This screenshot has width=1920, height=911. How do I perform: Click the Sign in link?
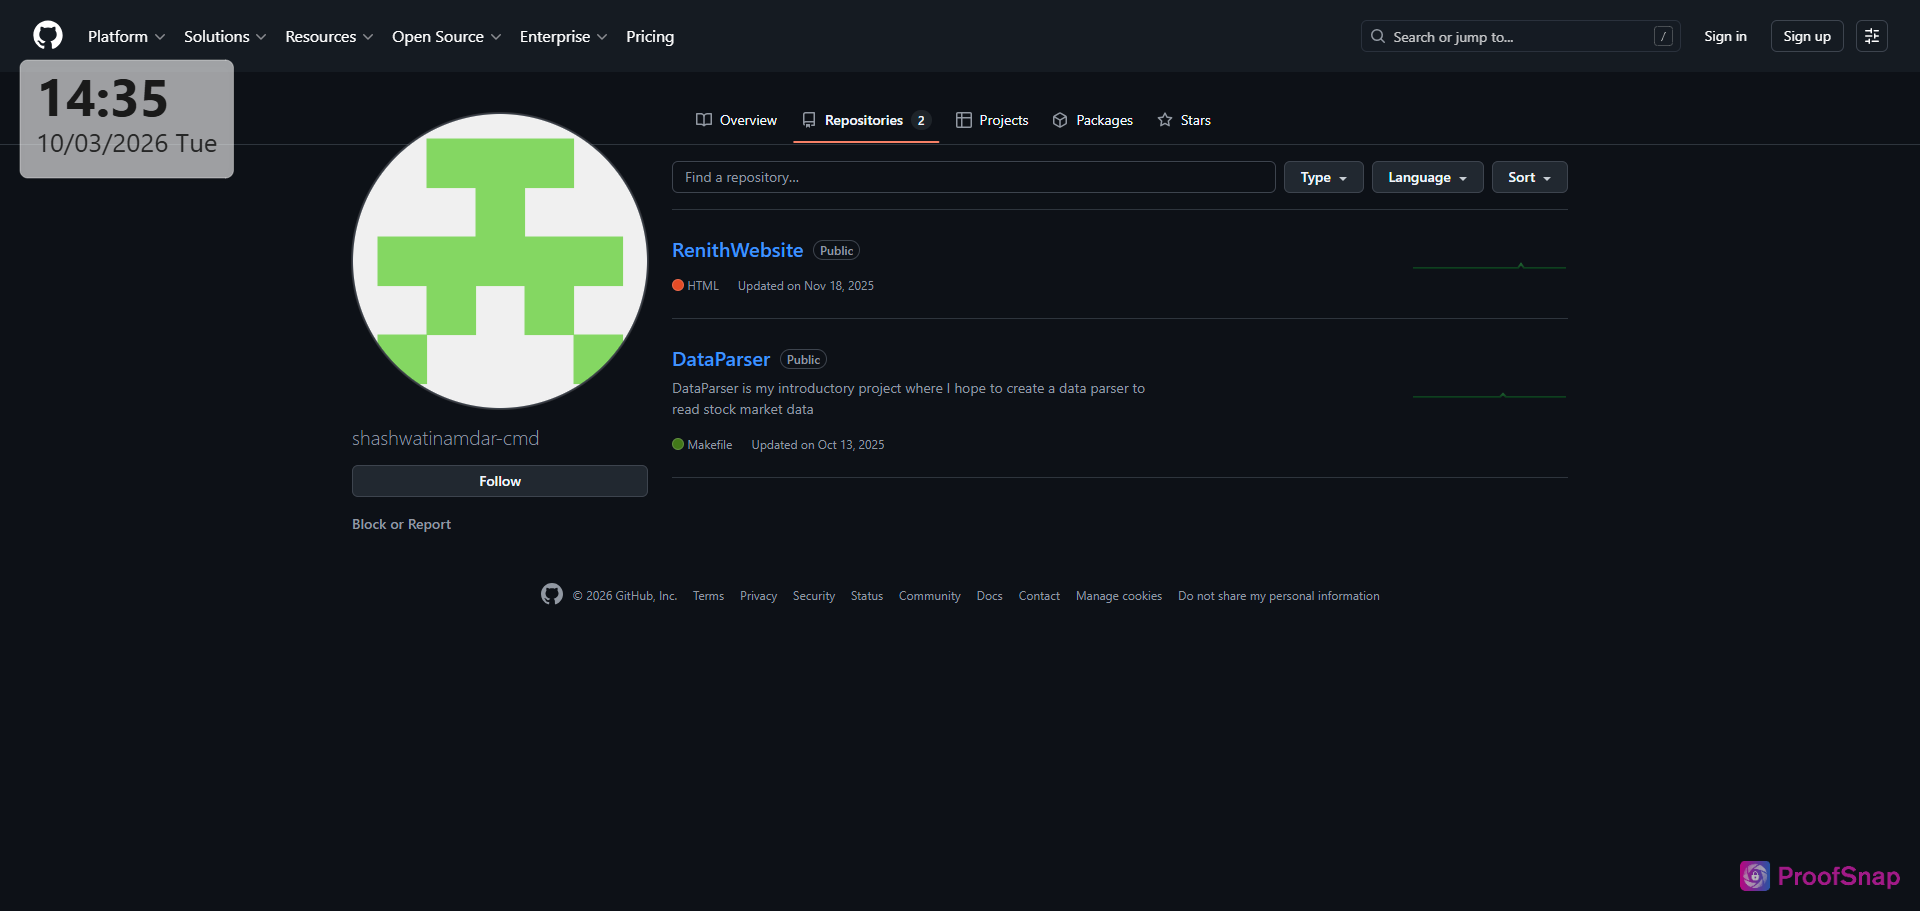tap(1725, 36)
